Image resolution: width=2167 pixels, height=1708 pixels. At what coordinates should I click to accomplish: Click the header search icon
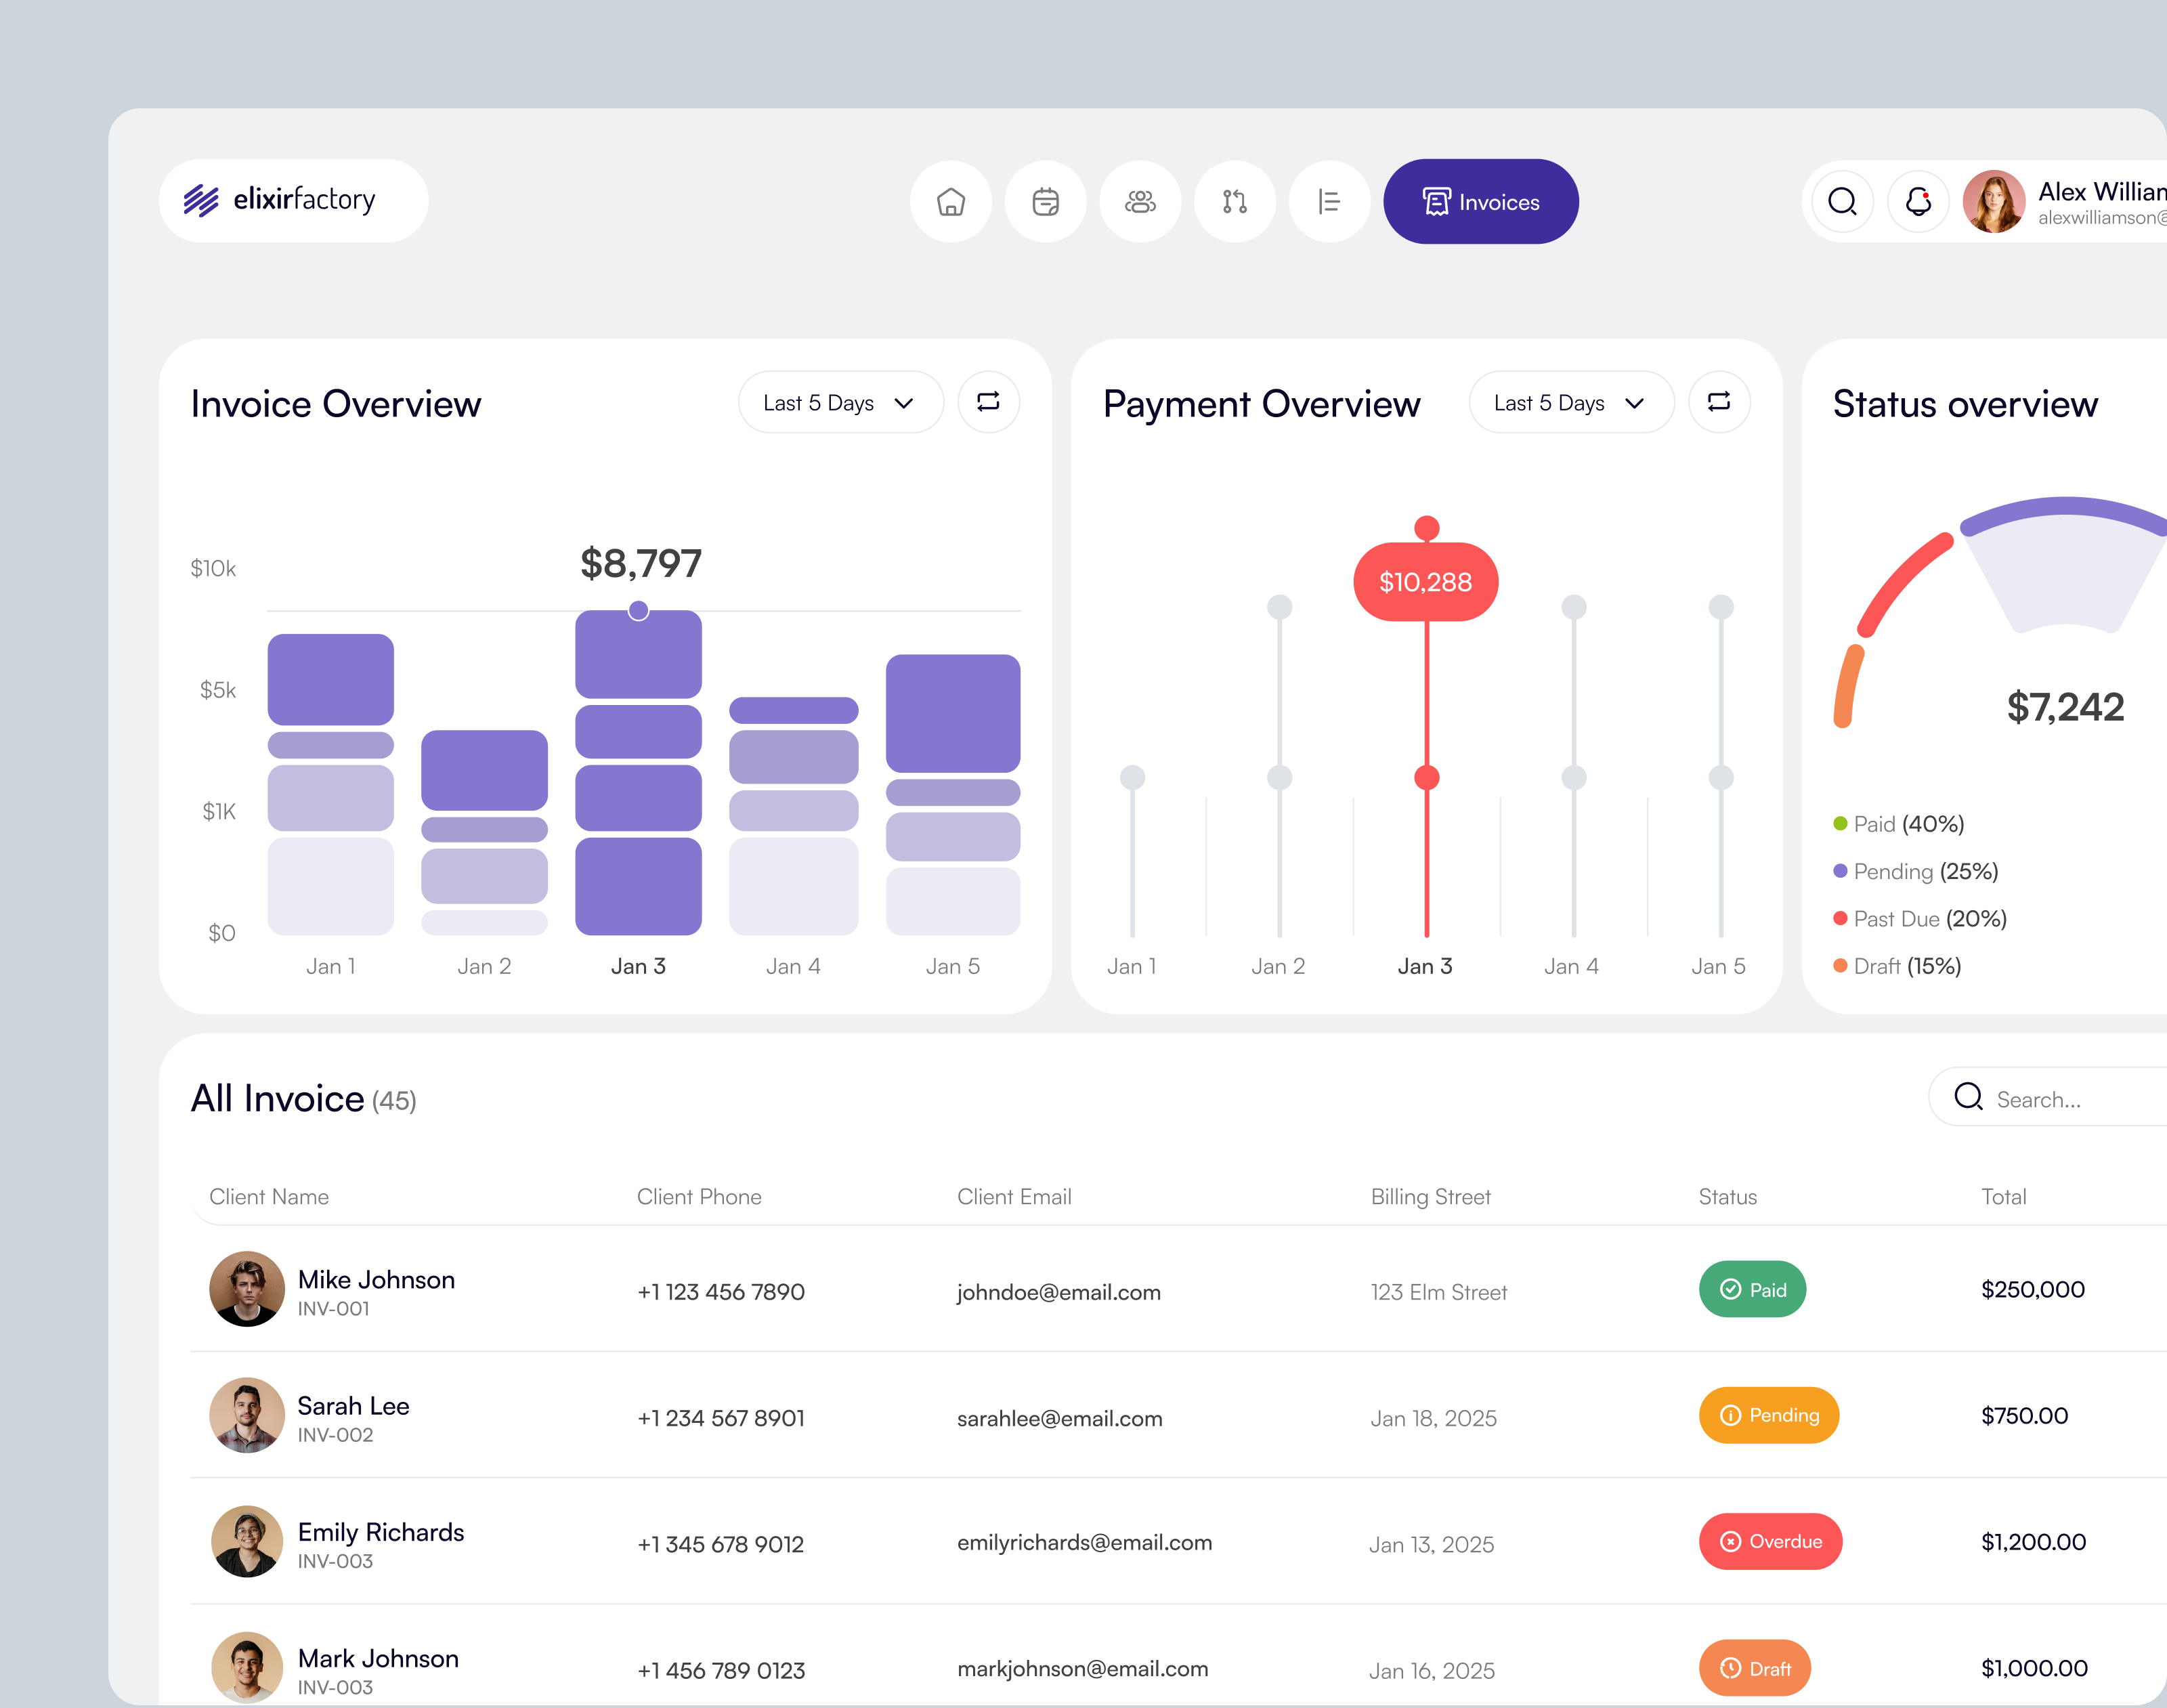tap(1842, 202)
